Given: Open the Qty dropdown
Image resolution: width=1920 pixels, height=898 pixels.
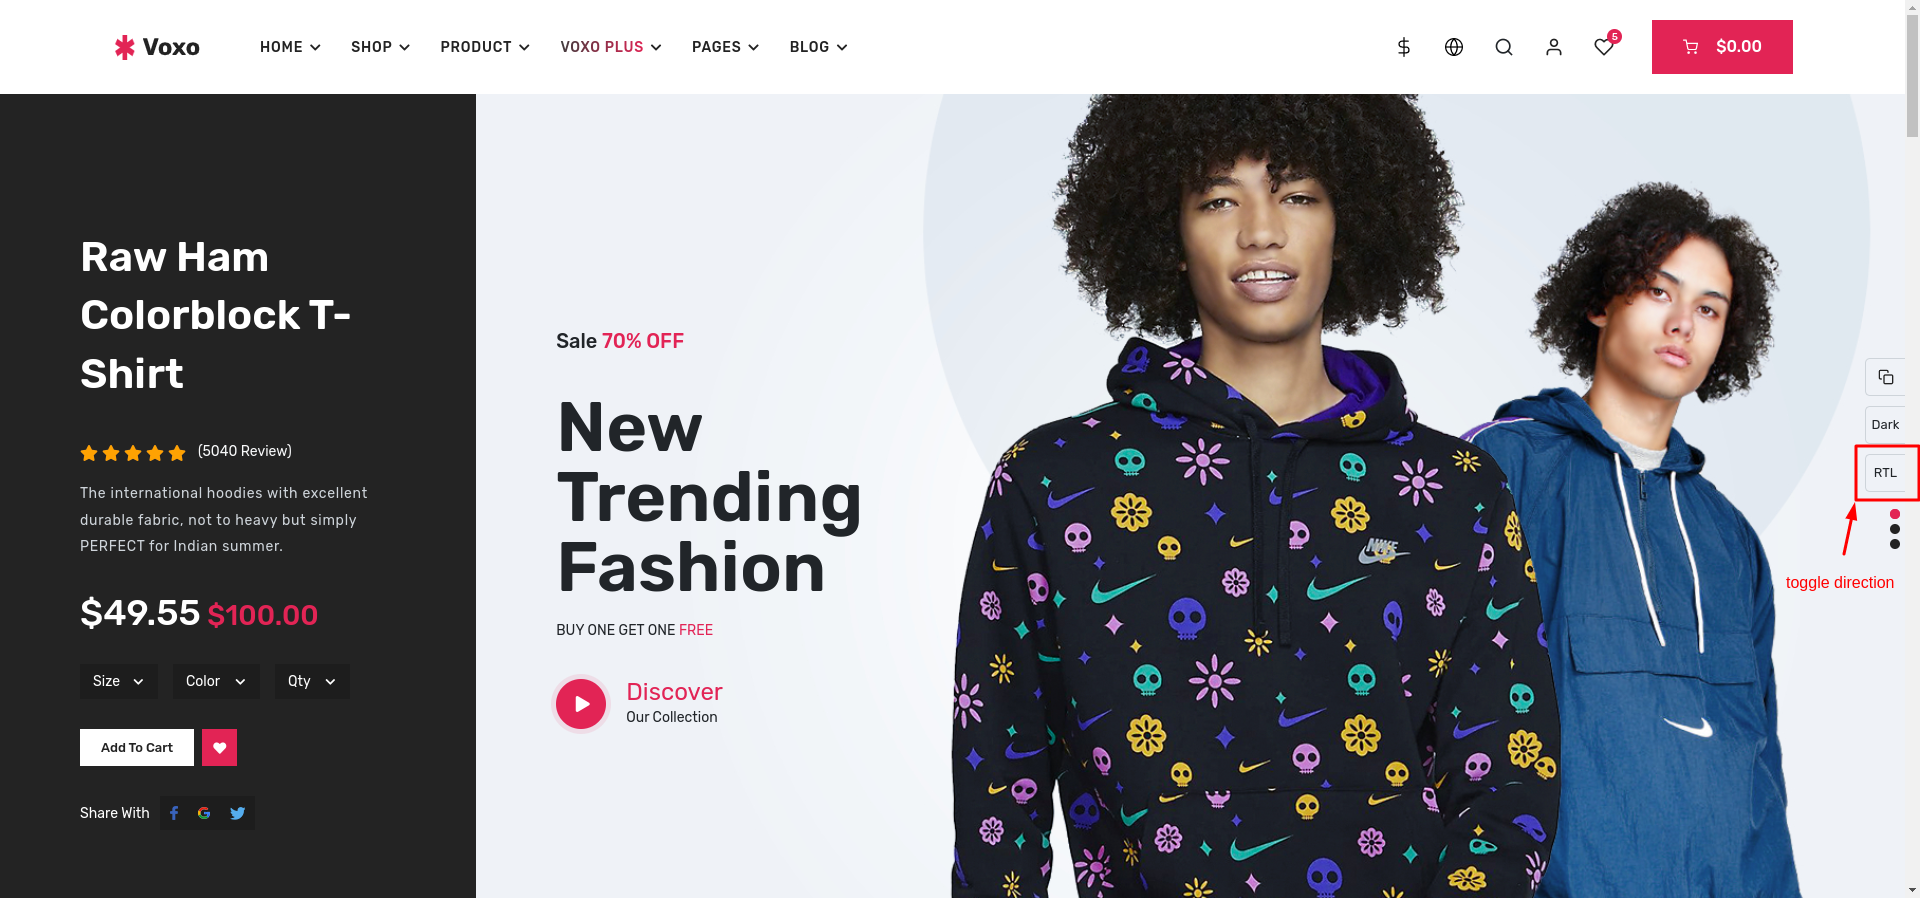Looking at the screenshot, I should click(312, 681).
